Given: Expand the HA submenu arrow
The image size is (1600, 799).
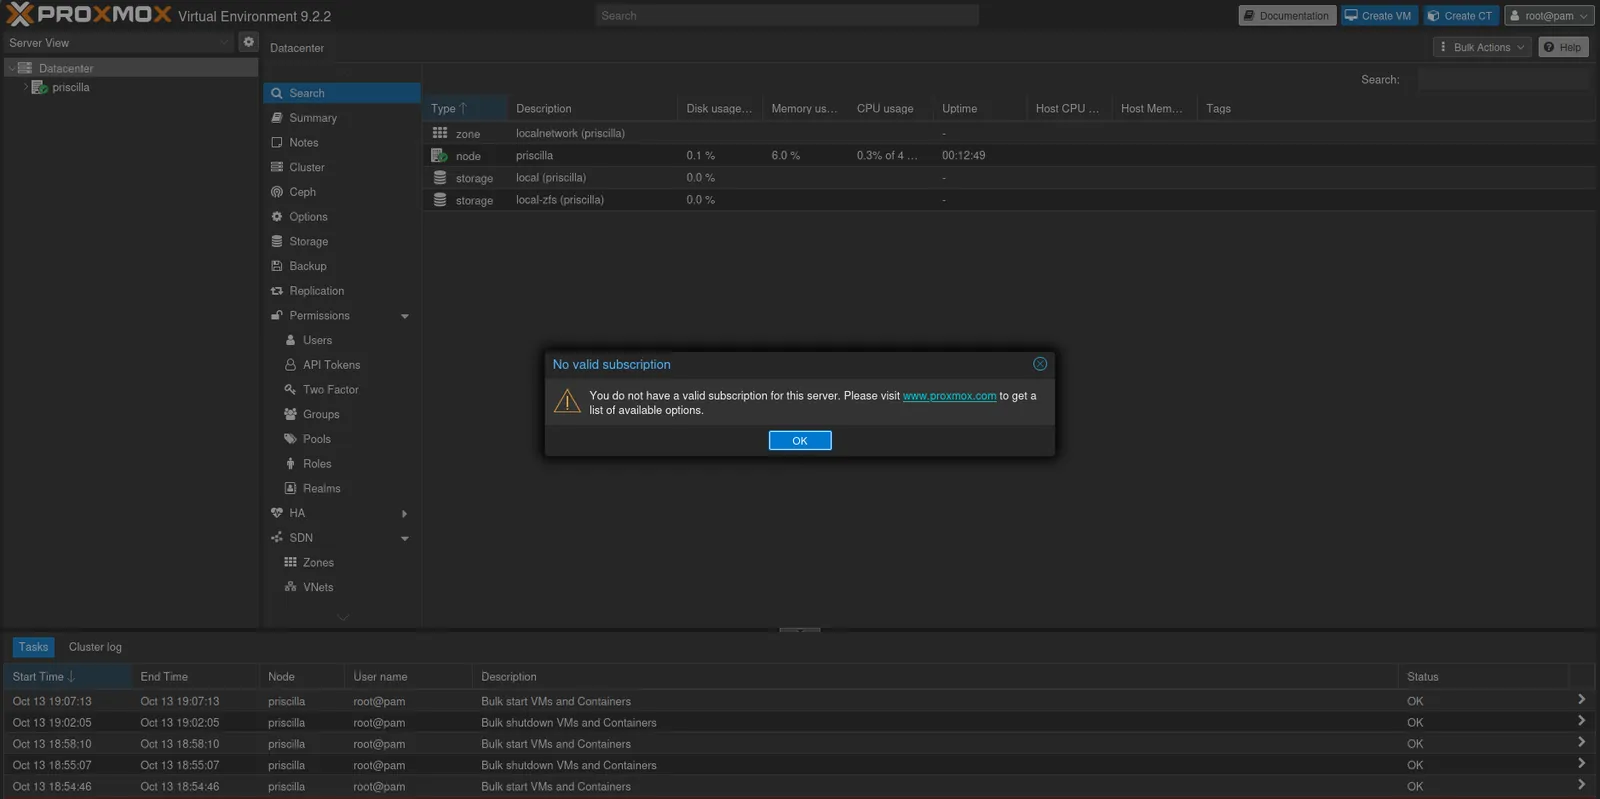Looking at the screenshot, I should click(x=405, y=514).
